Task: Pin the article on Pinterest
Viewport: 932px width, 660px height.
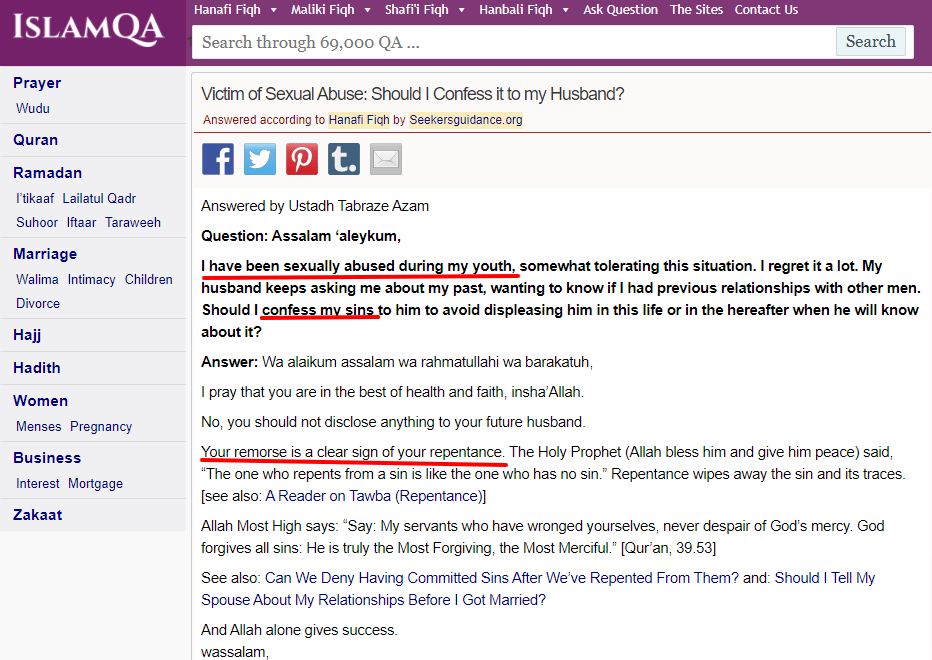Action: tap(302, 159)
